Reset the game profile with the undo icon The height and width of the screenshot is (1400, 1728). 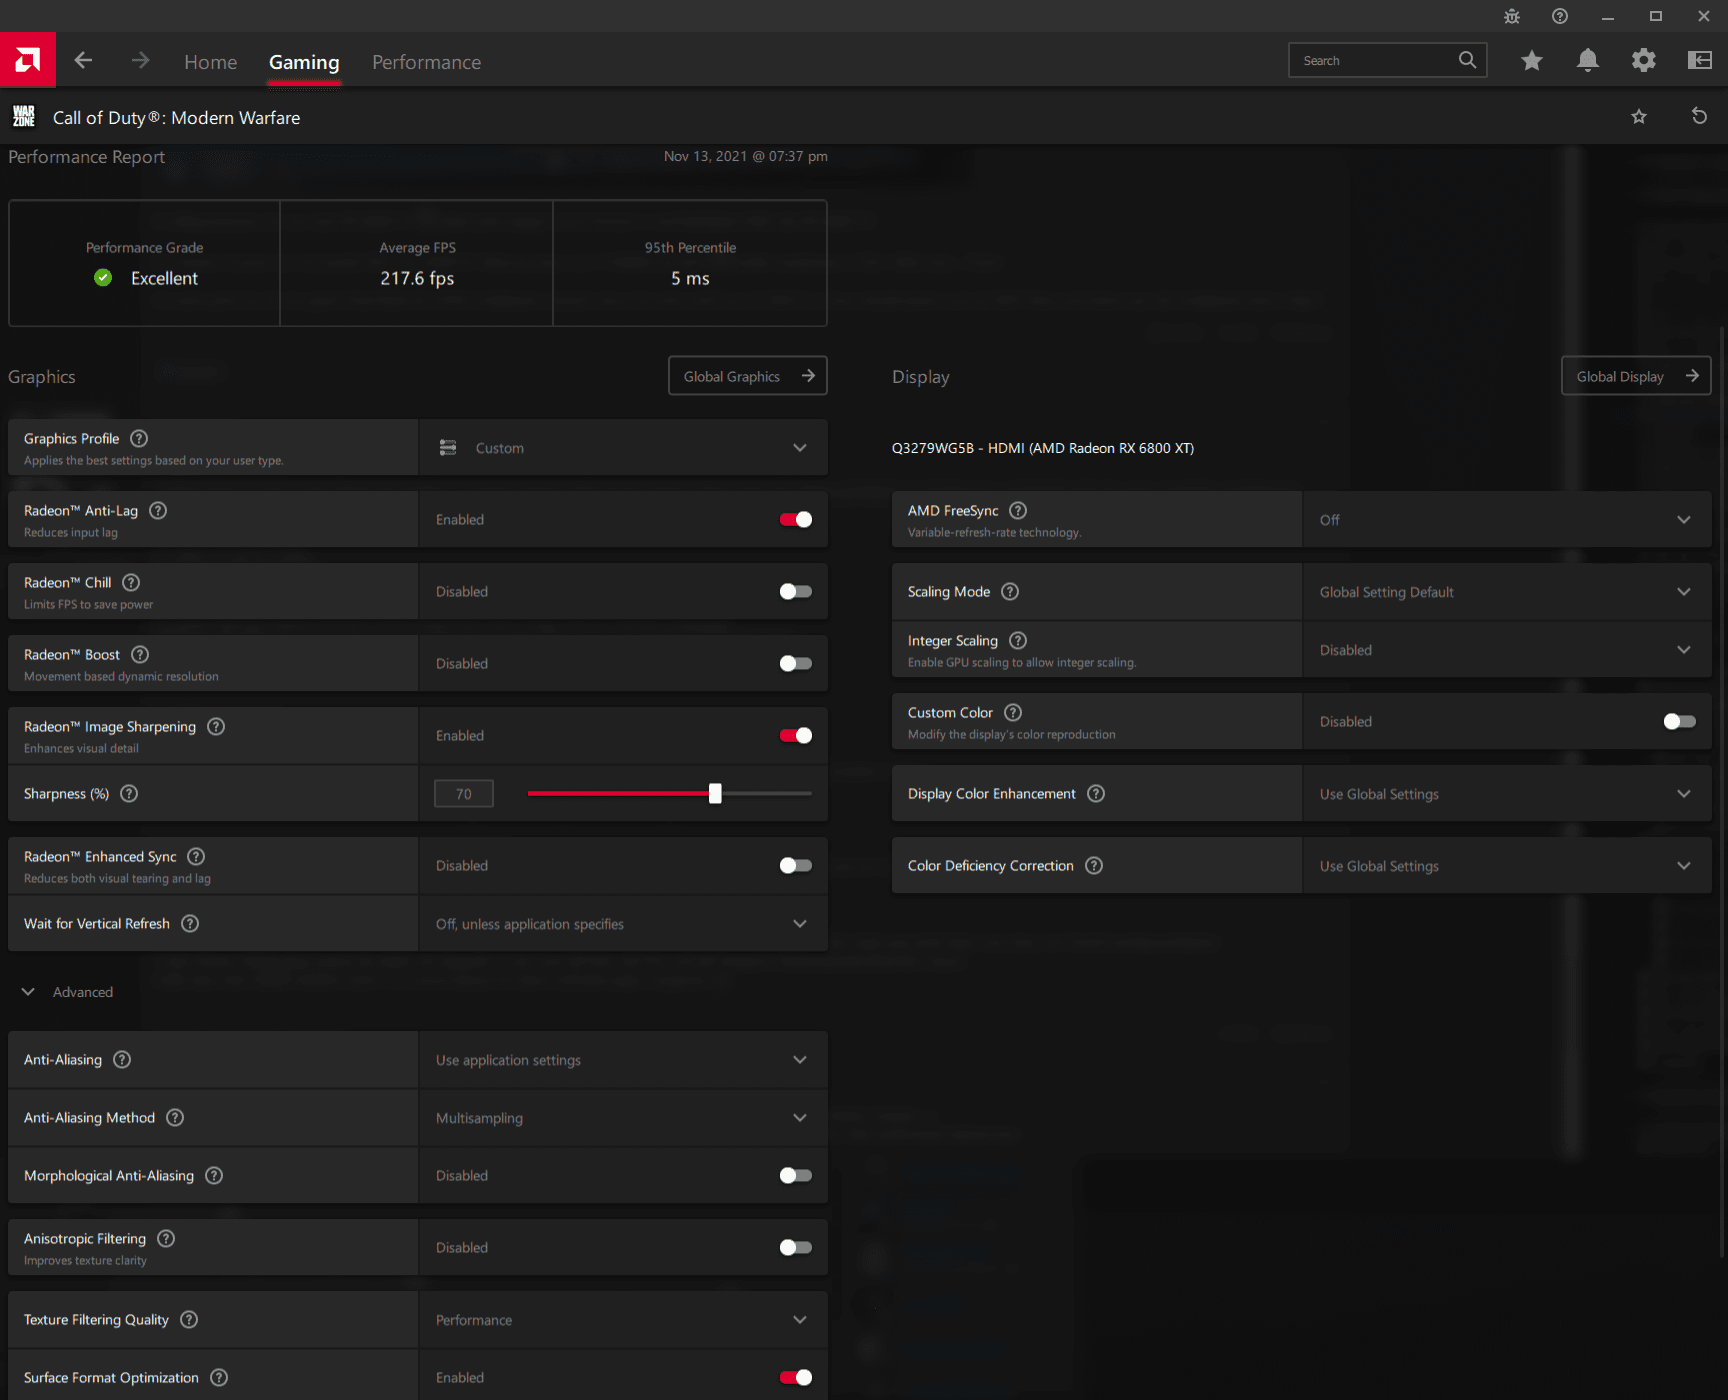(x=1699, y=116)
